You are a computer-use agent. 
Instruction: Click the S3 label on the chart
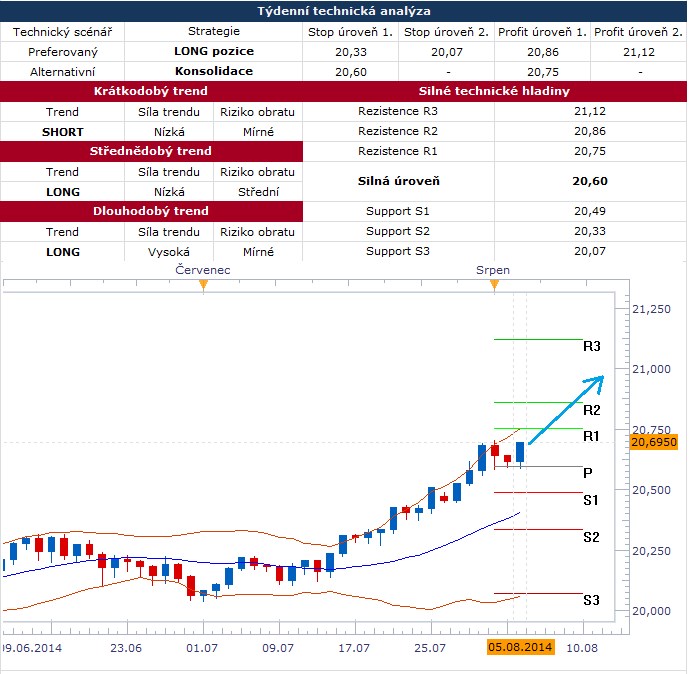pyautogui.click(x=591, y=600)
